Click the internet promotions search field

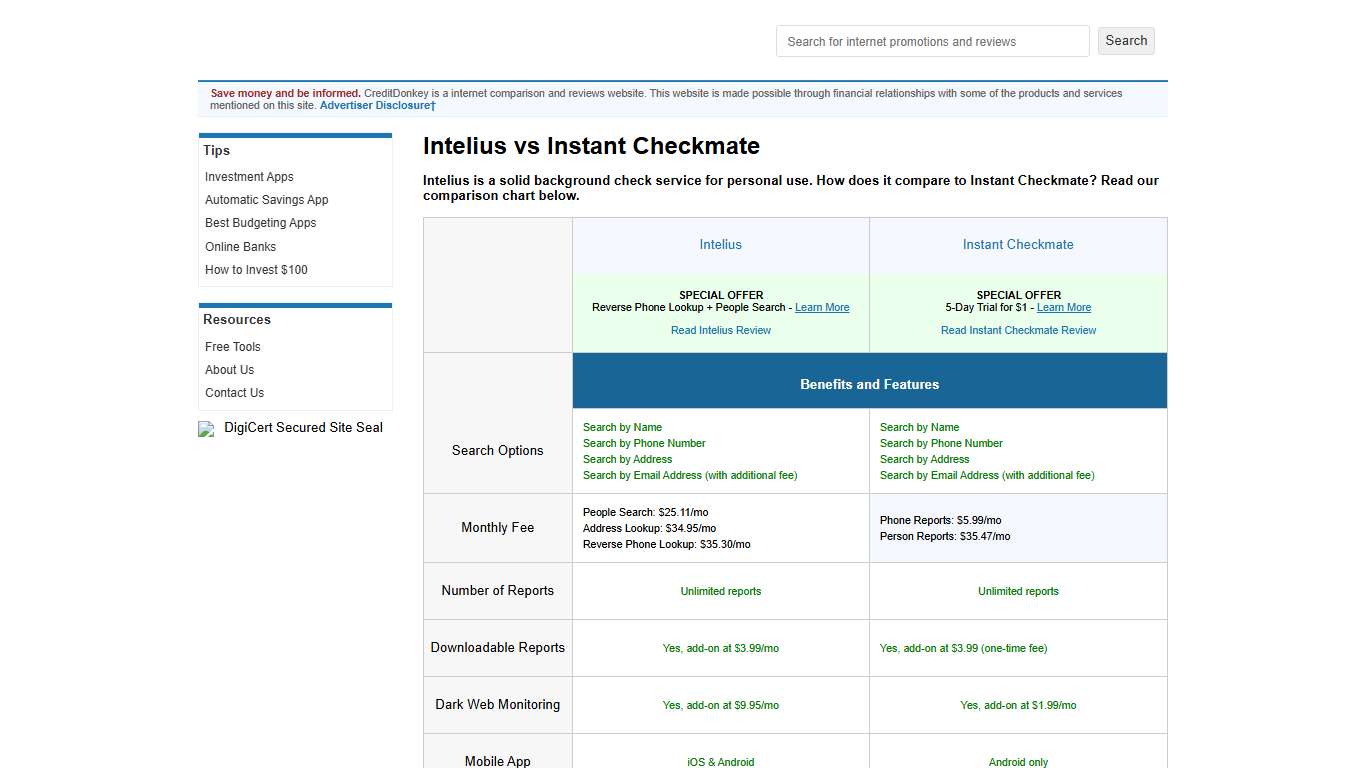[x=932, y=41]
